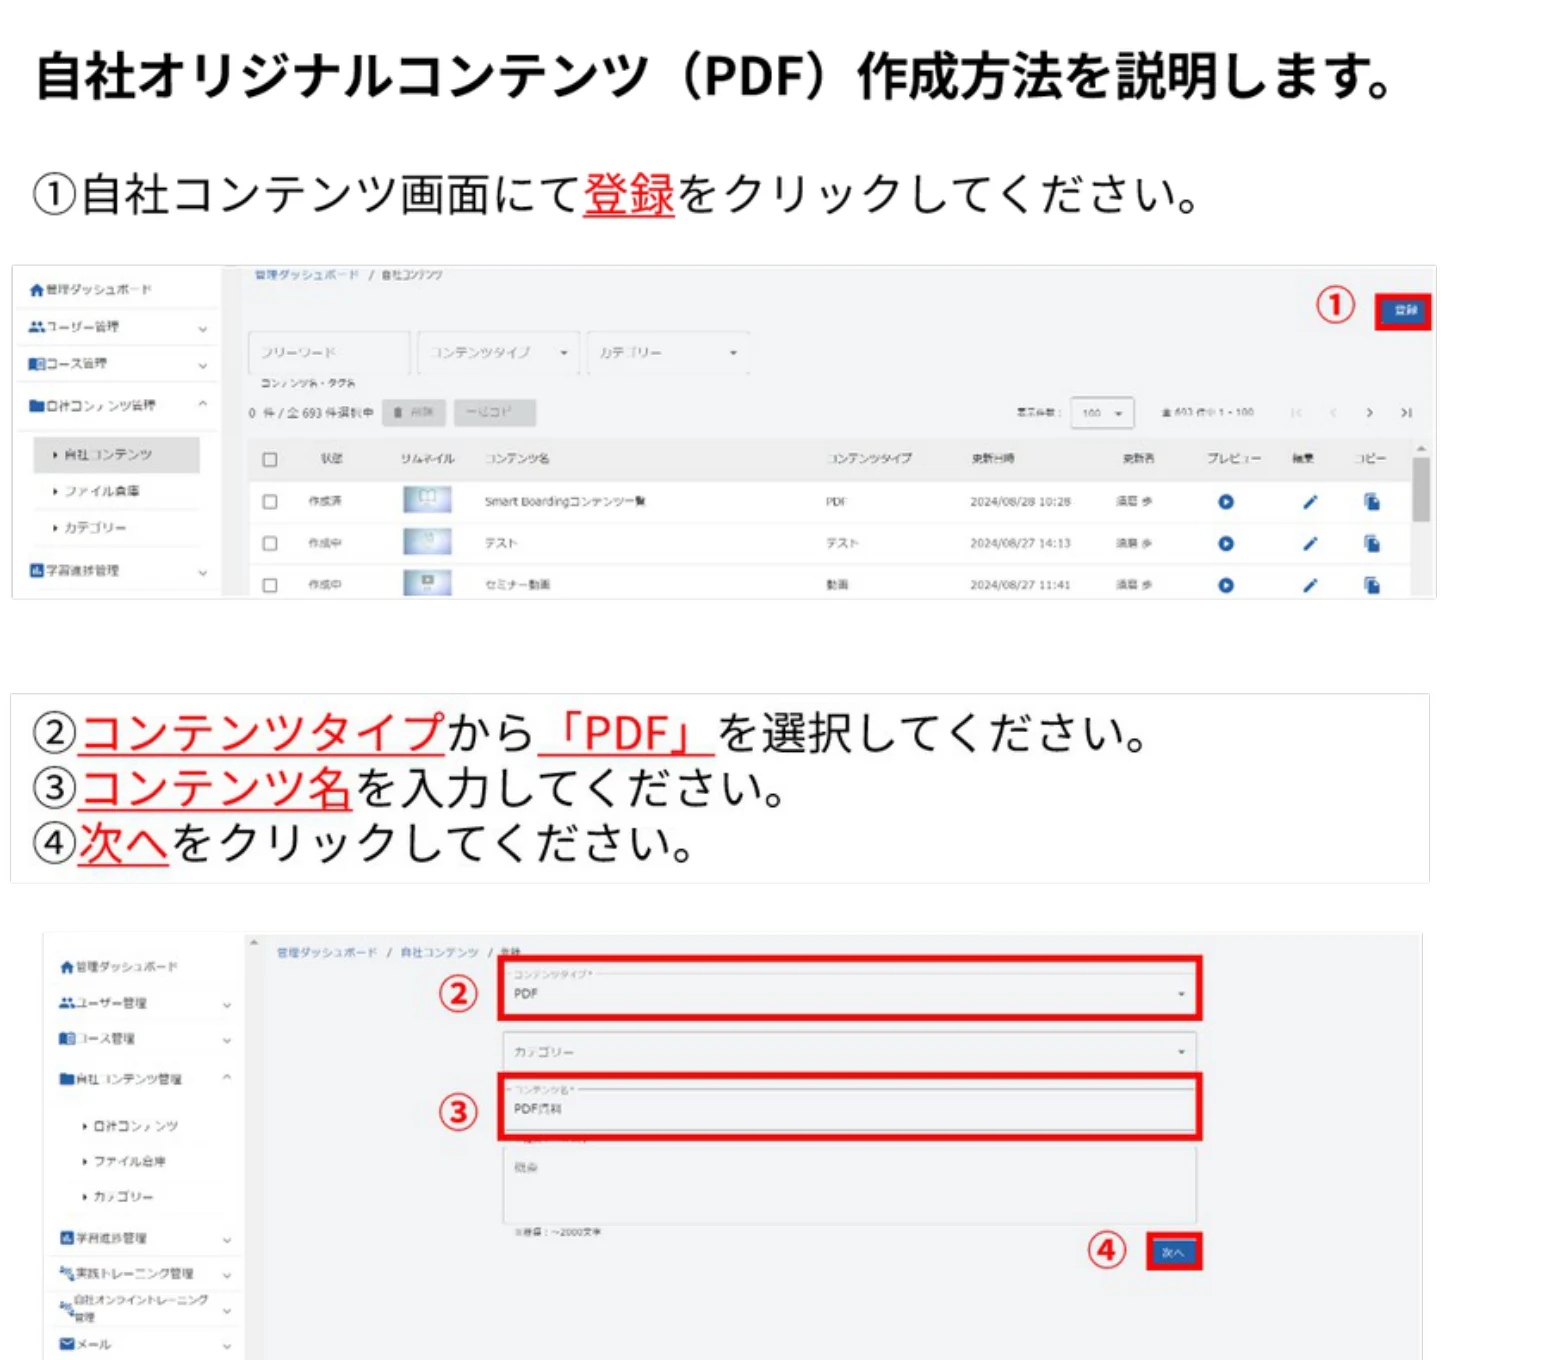
Task: Open the カテゴリー filter dropdown above the table
Action: [668, 353]
